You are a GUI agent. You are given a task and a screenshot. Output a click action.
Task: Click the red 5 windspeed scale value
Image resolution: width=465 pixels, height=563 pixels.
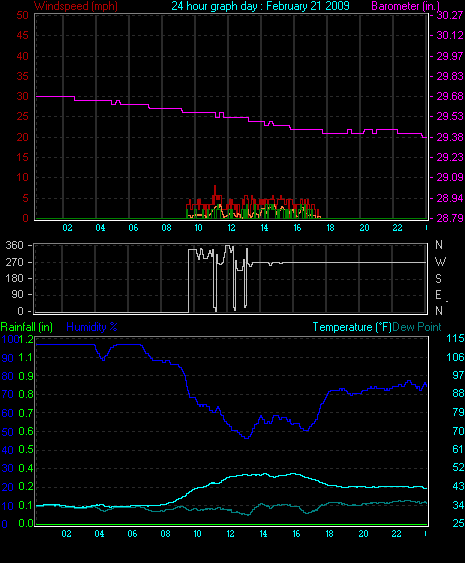pos(25,198)
